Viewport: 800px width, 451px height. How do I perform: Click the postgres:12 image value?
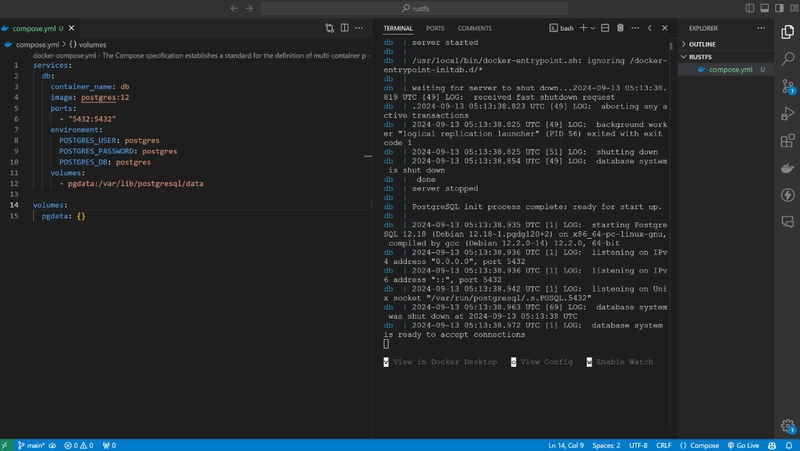point(105,97)
